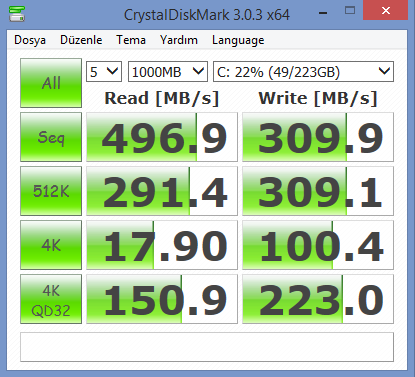
Task: Click the empty comment field at bottom
Action: (x=207, y=347)
